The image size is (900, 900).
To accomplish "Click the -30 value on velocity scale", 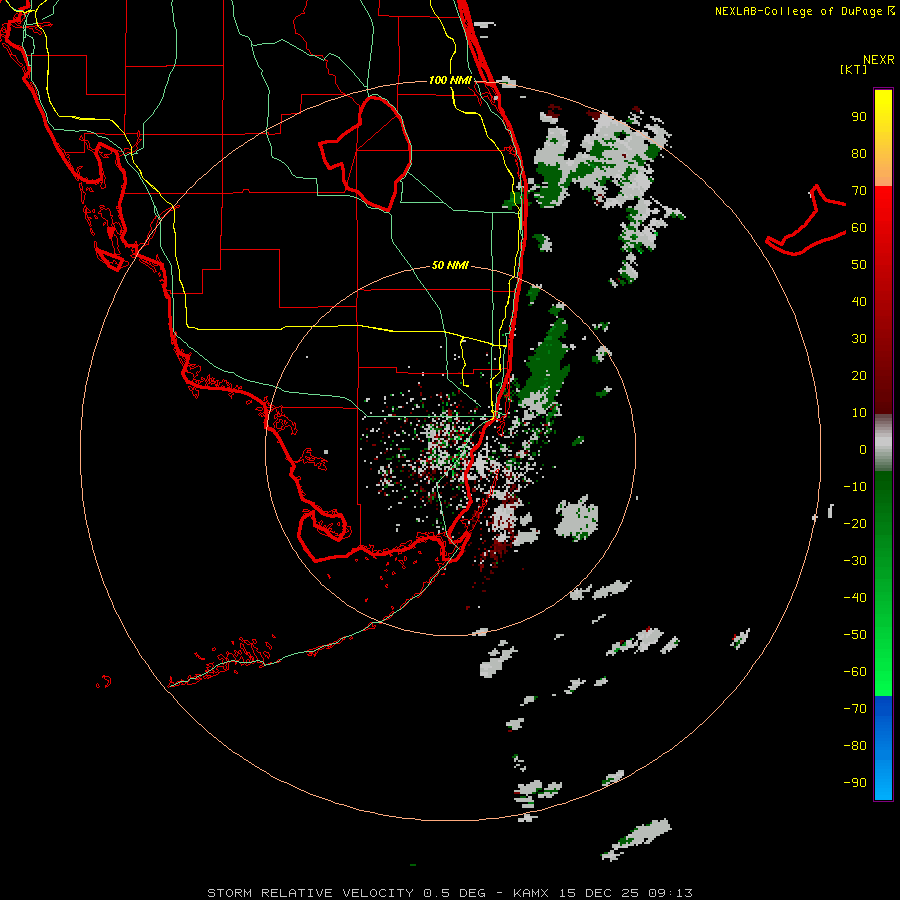I will click(x=855, y=561).
